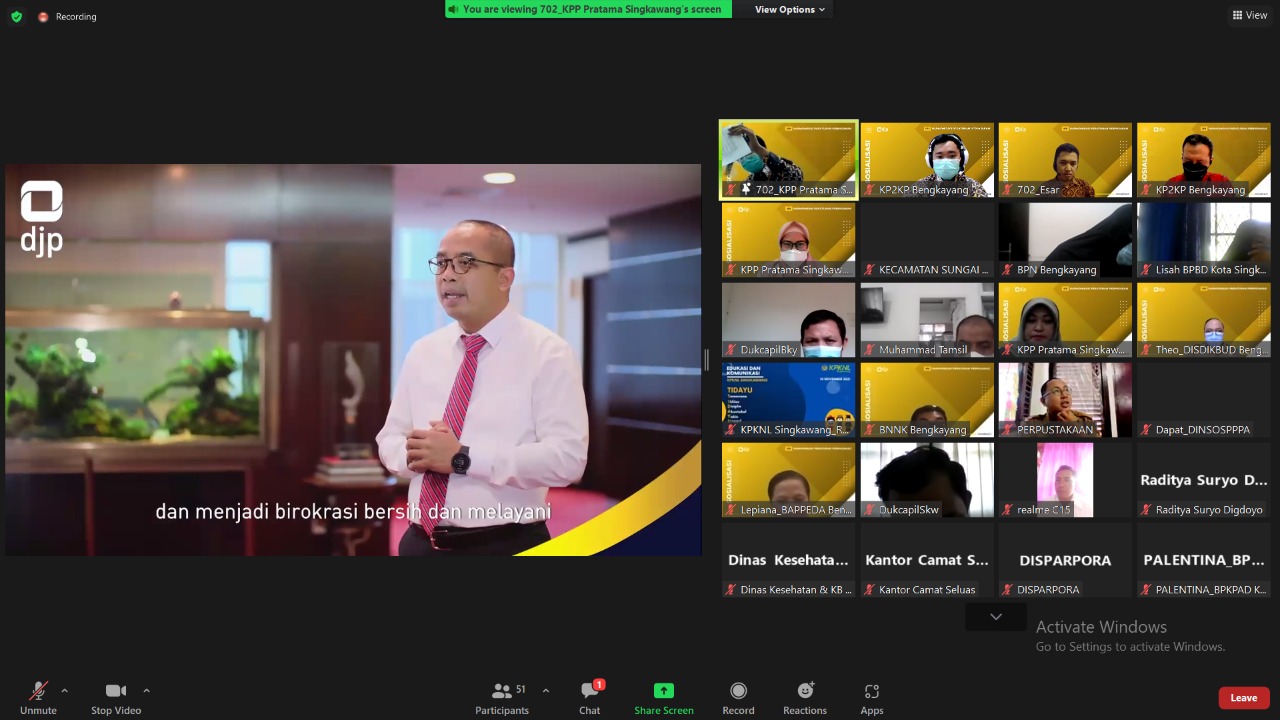Click the red Leave button
1280x720 pixels.
pos(1243,698)
